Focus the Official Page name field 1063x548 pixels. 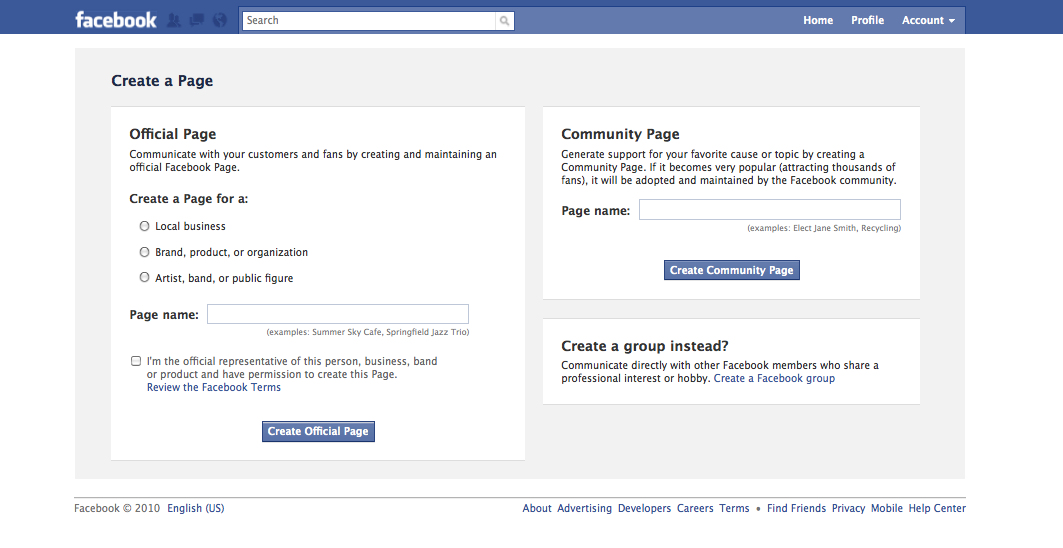pyautogui.click(x=338, y=314)
